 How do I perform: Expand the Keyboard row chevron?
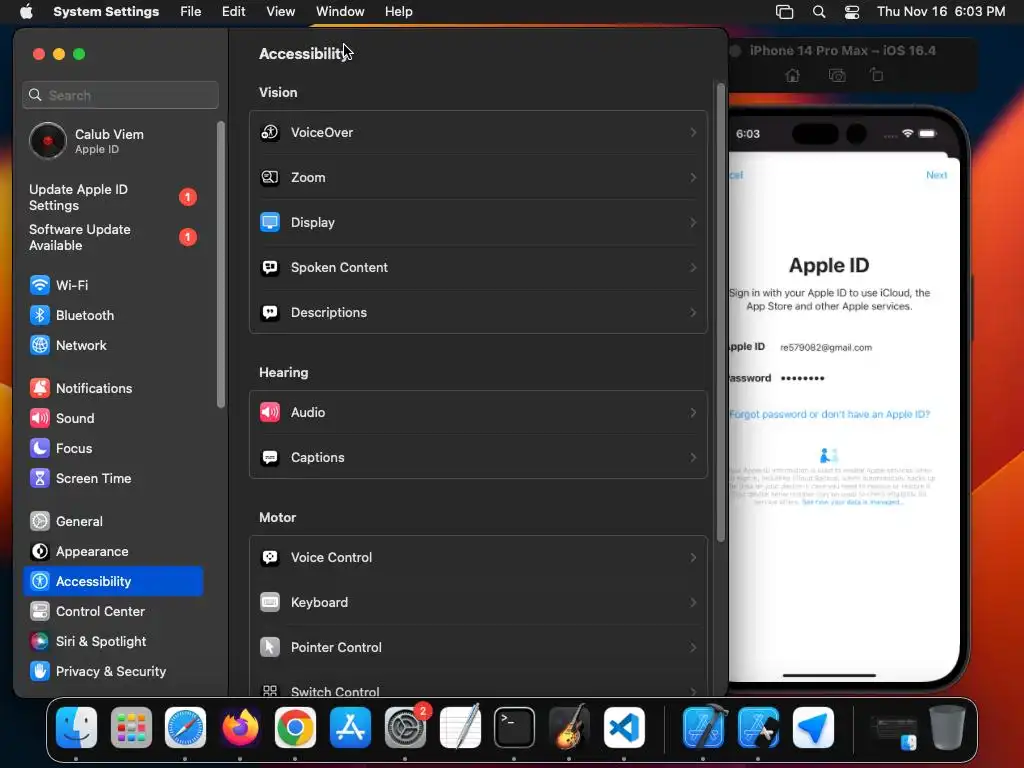(x=693, y=603)
